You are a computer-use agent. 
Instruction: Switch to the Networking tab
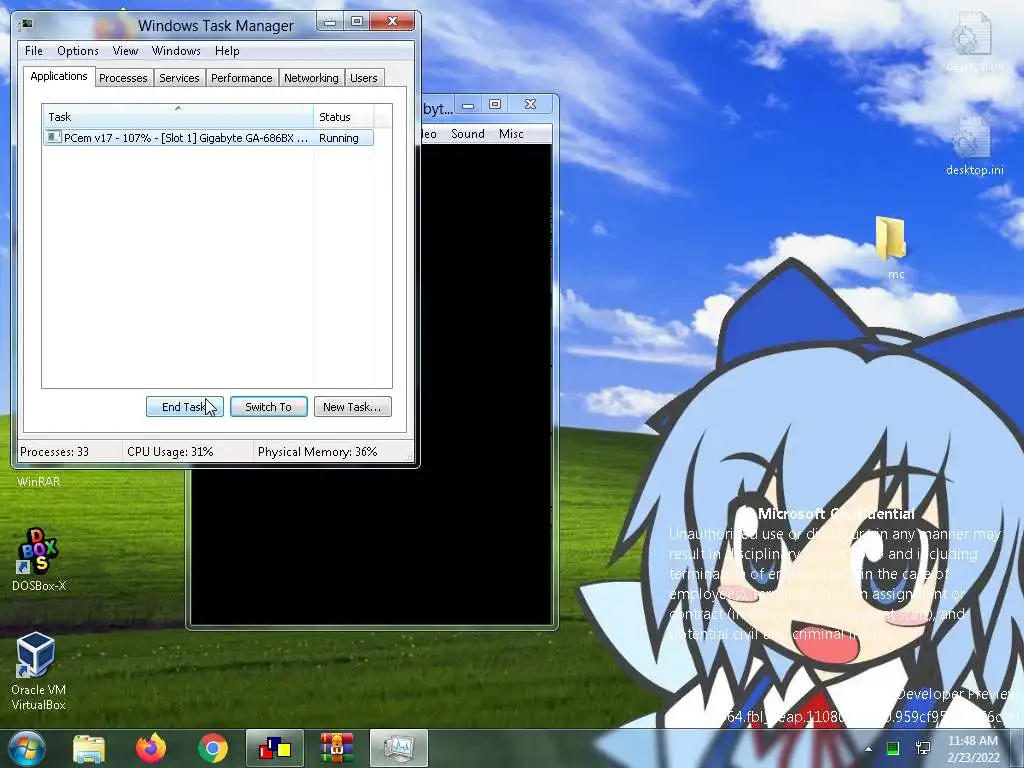[x=311, y=78]
